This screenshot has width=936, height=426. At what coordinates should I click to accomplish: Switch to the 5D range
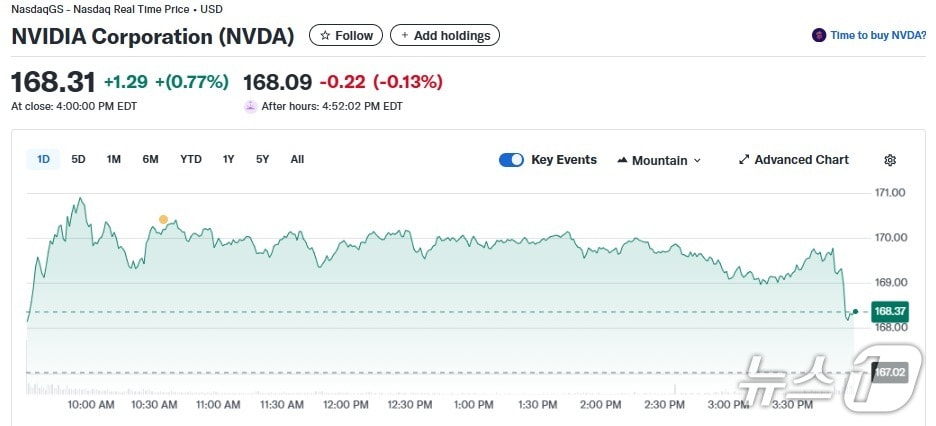79,159
